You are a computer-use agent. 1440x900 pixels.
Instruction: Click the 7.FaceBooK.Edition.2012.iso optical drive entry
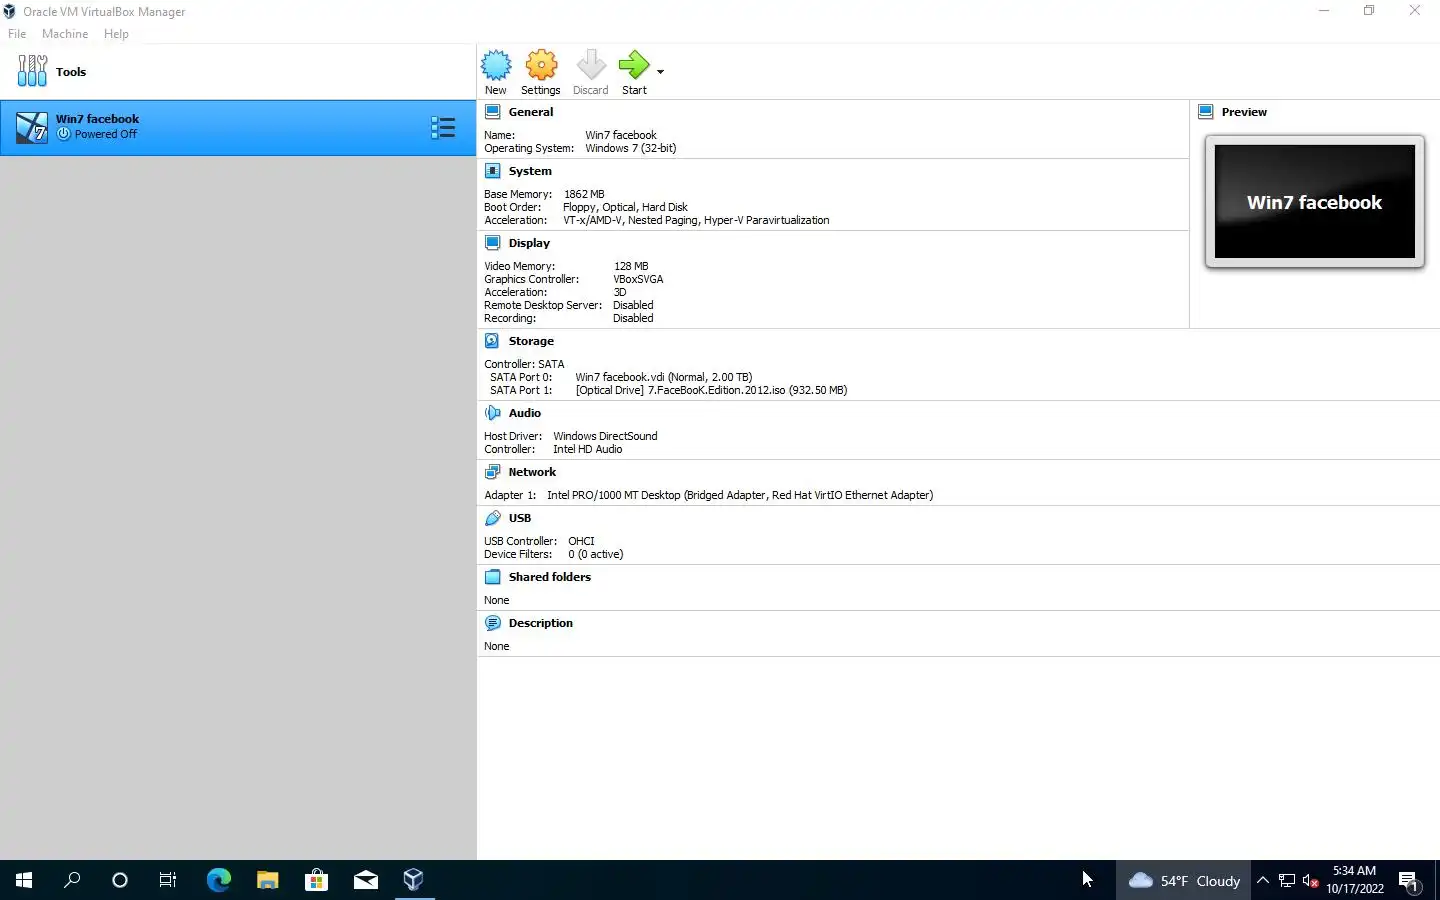pyautogui.click(x=711, y=390)
